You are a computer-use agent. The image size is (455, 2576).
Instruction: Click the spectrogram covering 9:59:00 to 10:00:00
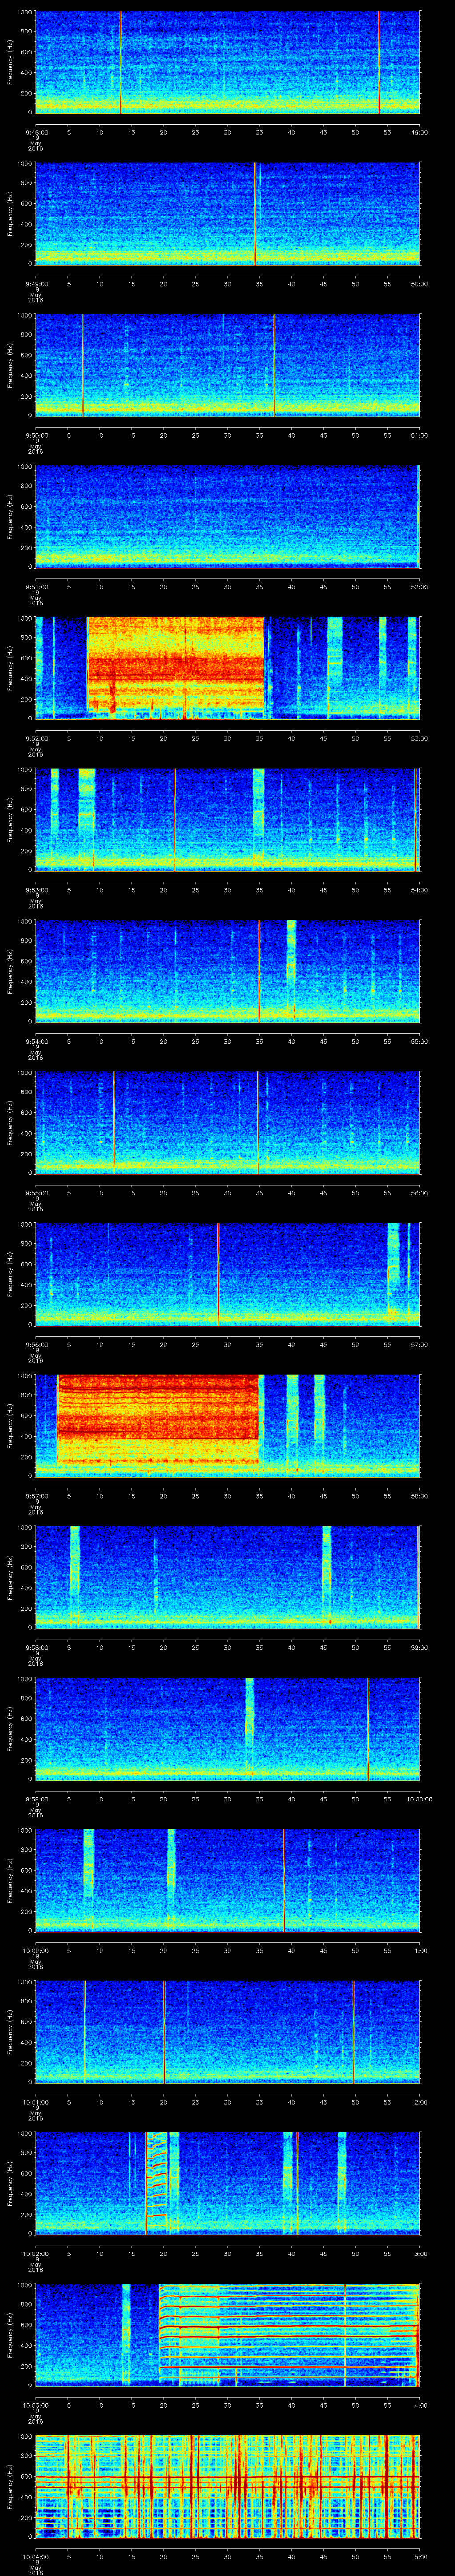tap(227, 1728)
